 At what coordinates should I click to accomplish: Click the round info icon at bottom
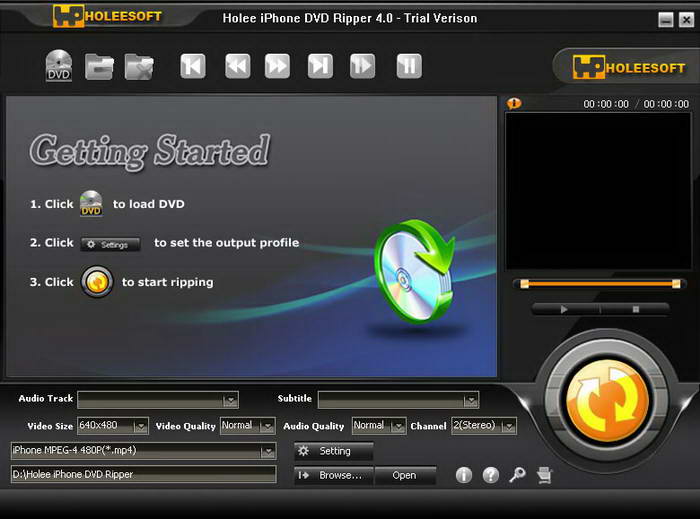(x=464, y=475)
